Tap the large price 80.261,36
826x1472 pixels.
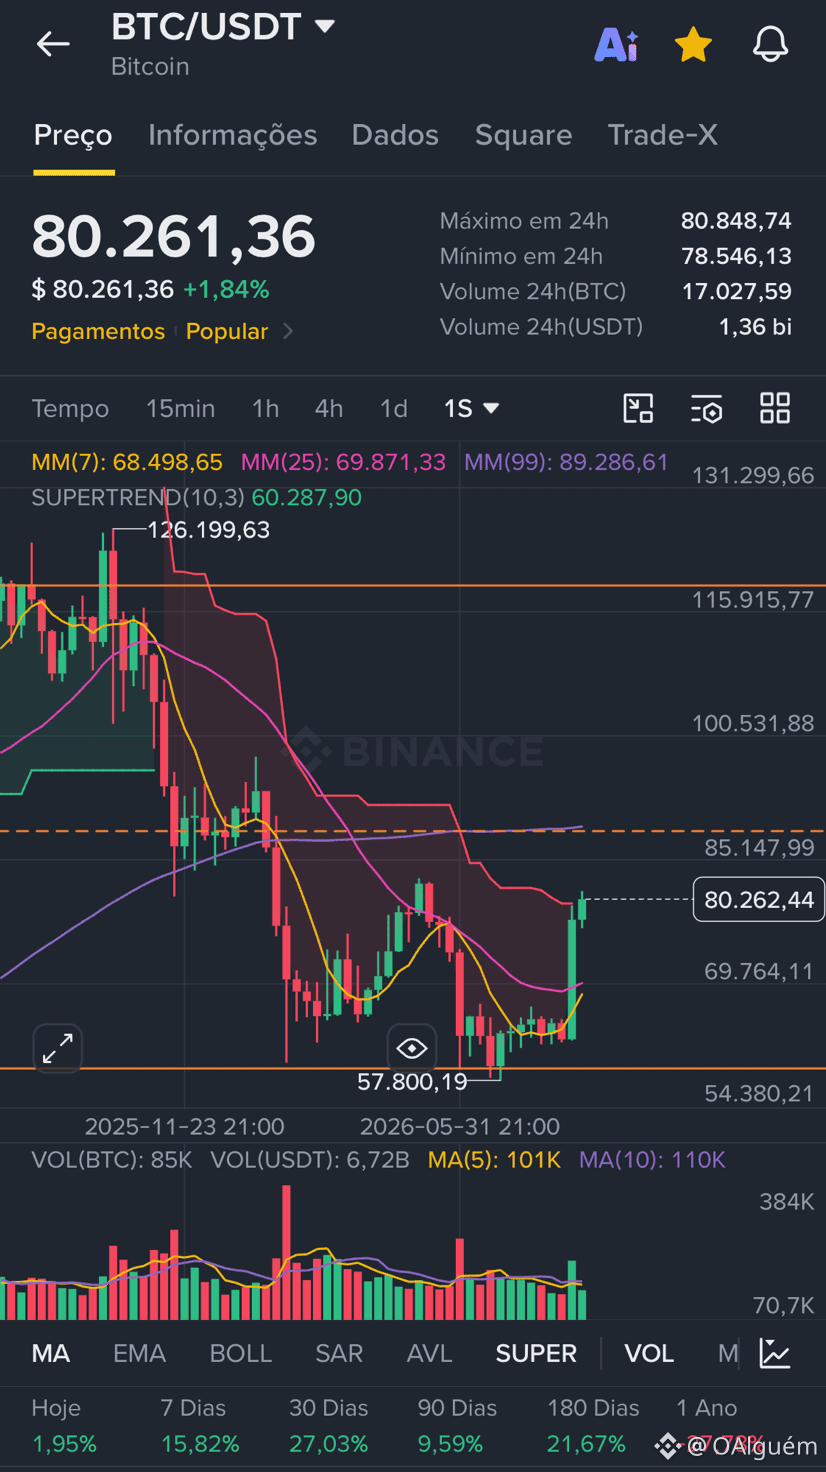coord(174,237)
